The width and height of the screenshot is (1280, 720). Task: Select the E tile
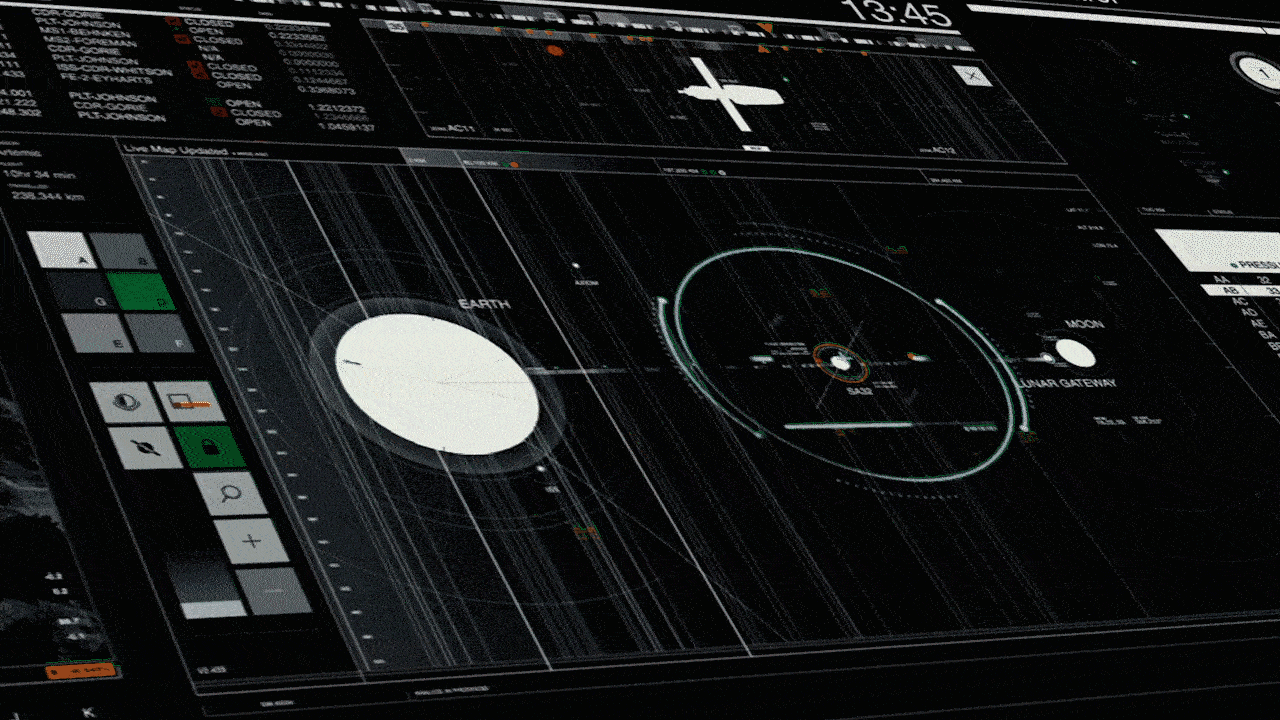tap(96, 333)
